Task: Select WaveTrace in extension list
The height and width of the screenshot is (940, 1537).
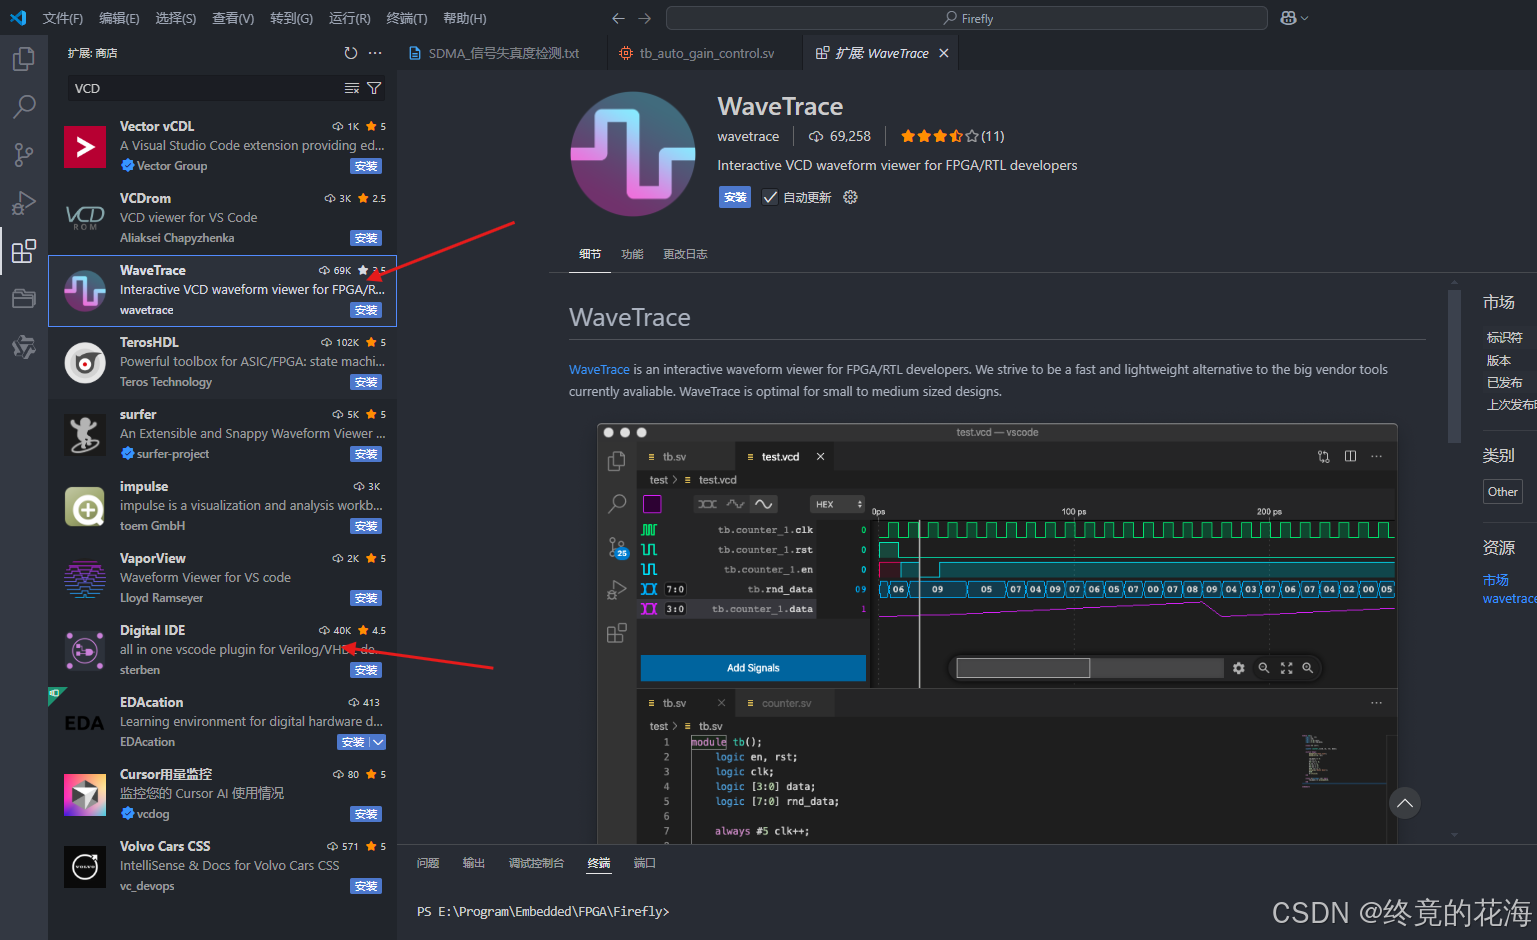Action: pyautogui.click(x=223, y=290)
